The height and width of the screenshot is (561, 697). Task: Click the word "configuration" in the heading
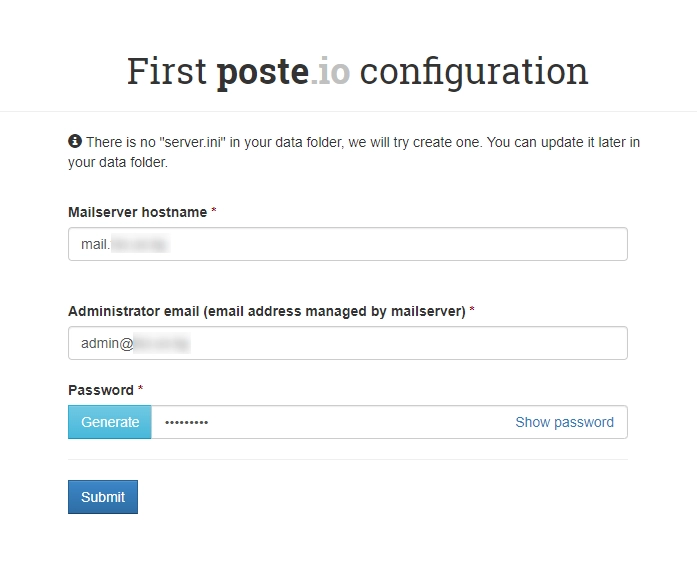(474, 71)
